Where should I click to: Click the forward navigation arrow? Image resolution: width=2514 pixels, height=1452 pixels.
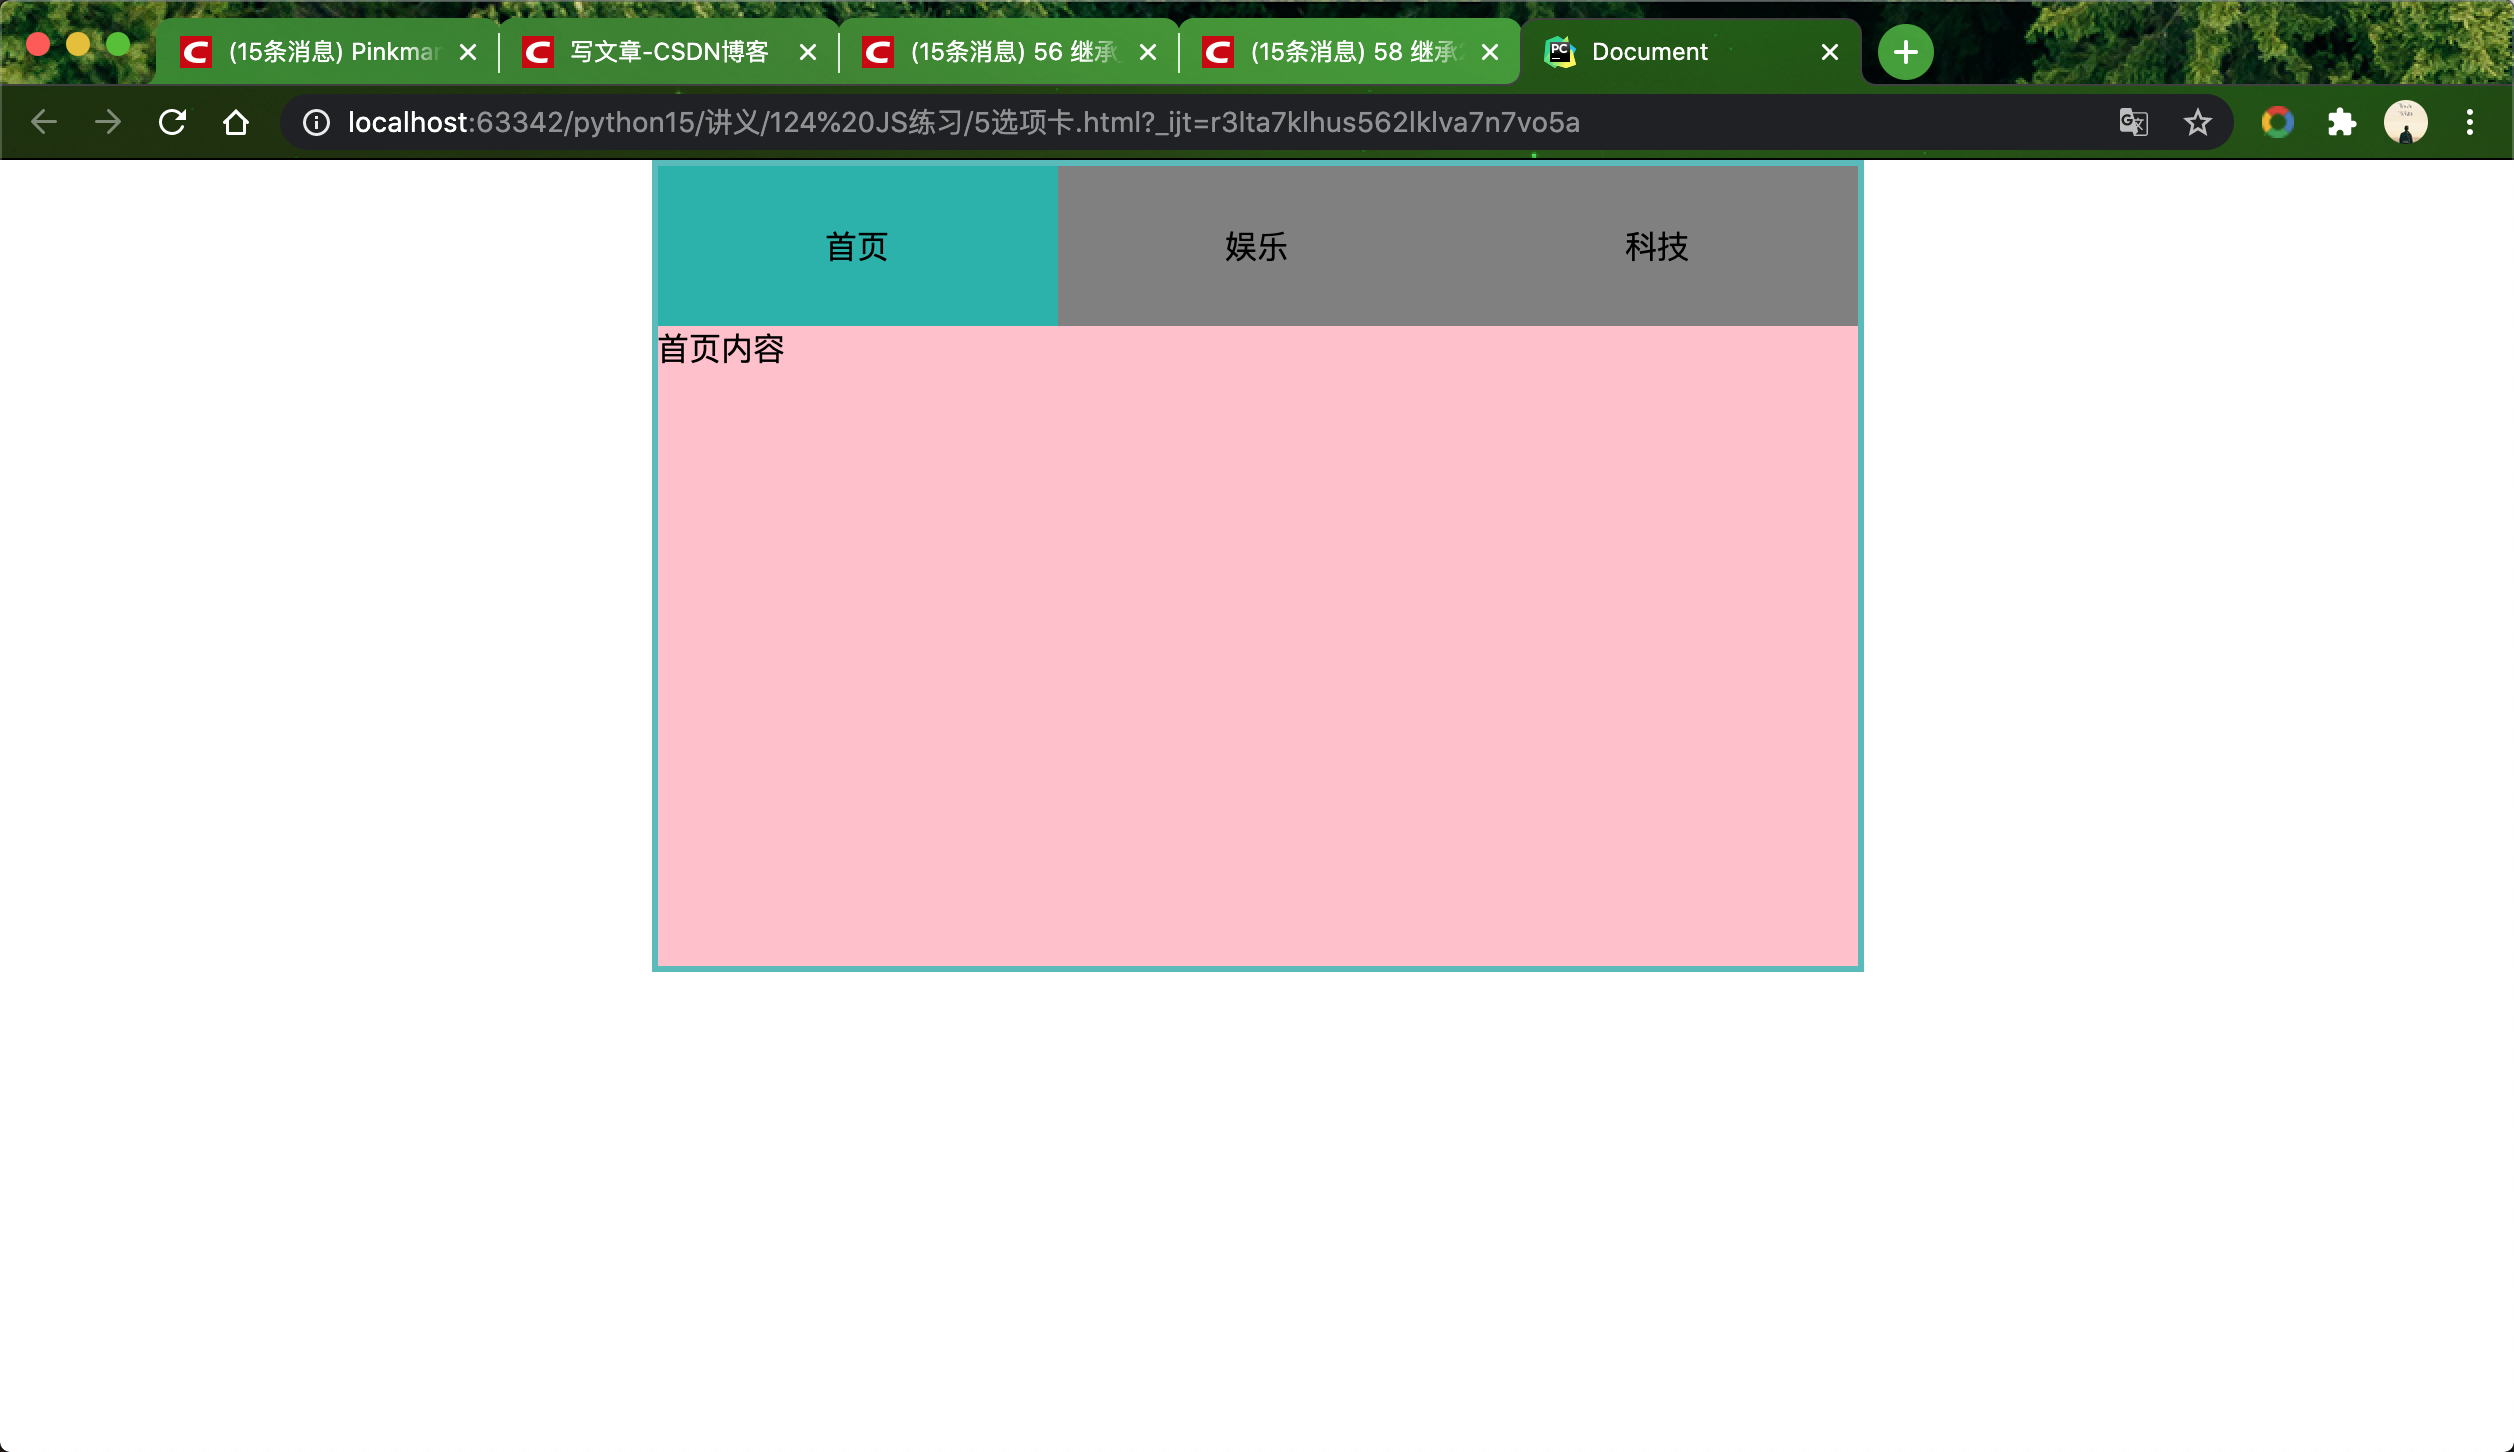tap(107, 122)
